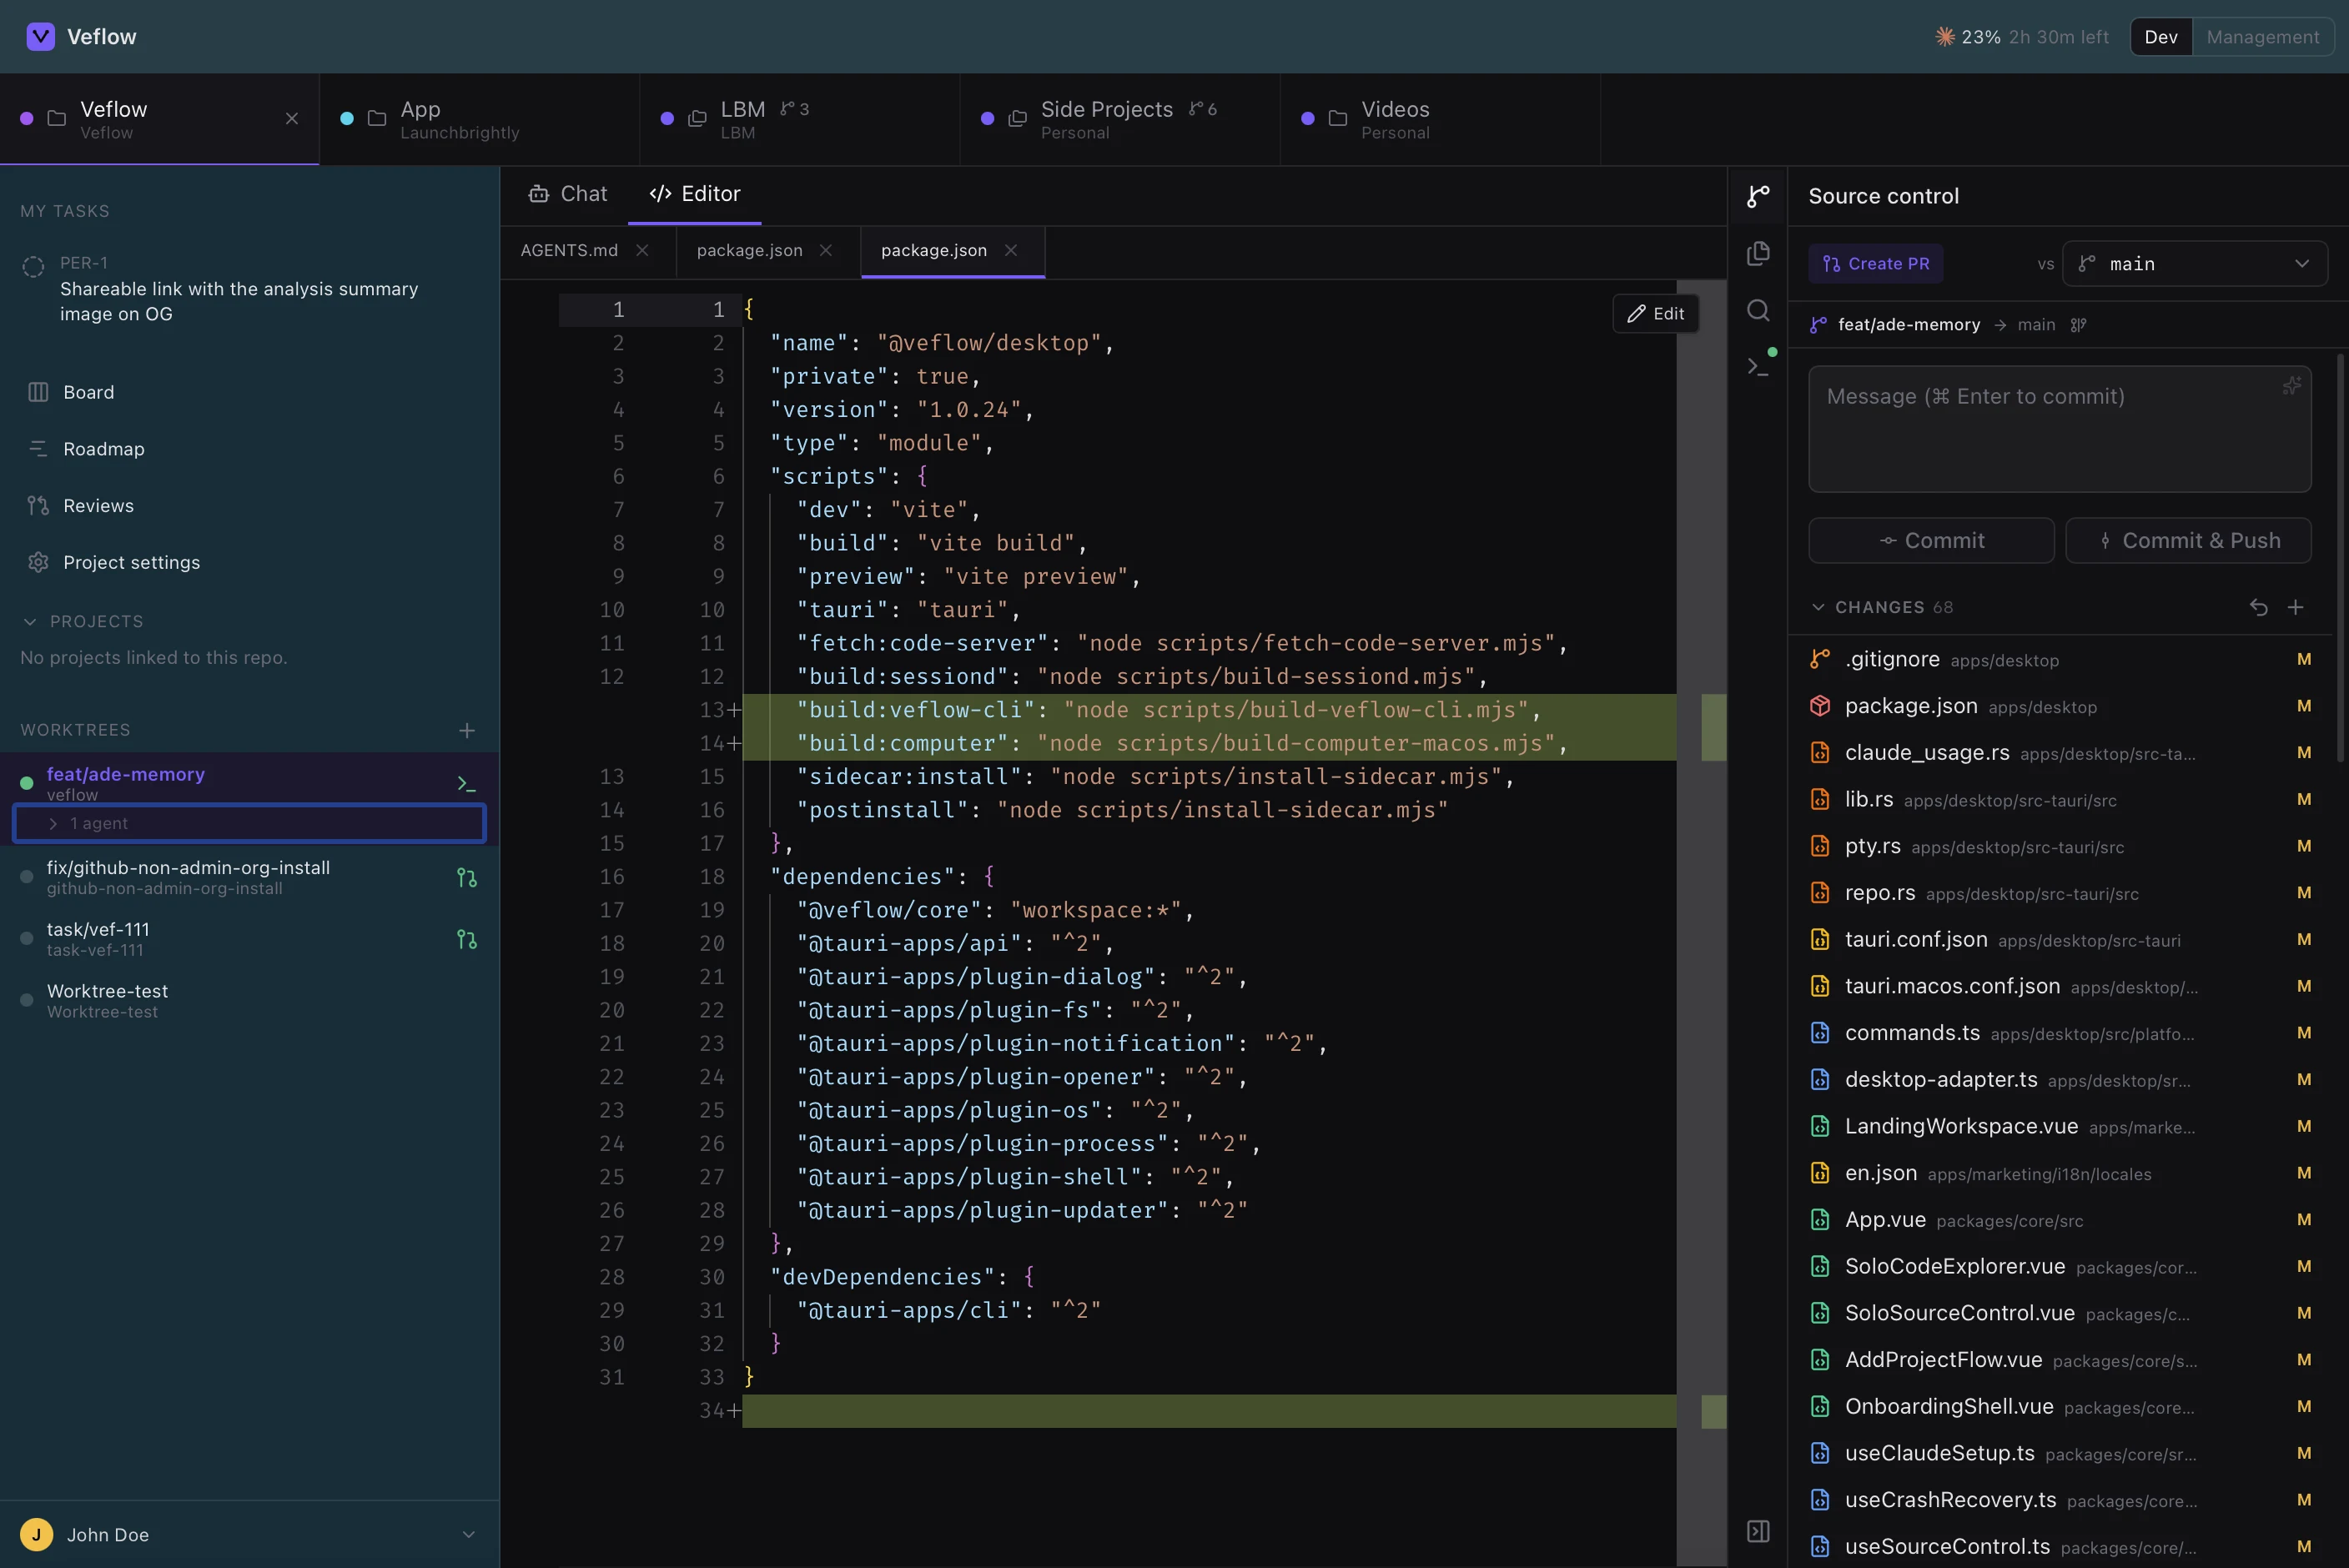Switch to Dev mode
This screenshot has height=1568, width=2349.
(x=2160, y=37)
